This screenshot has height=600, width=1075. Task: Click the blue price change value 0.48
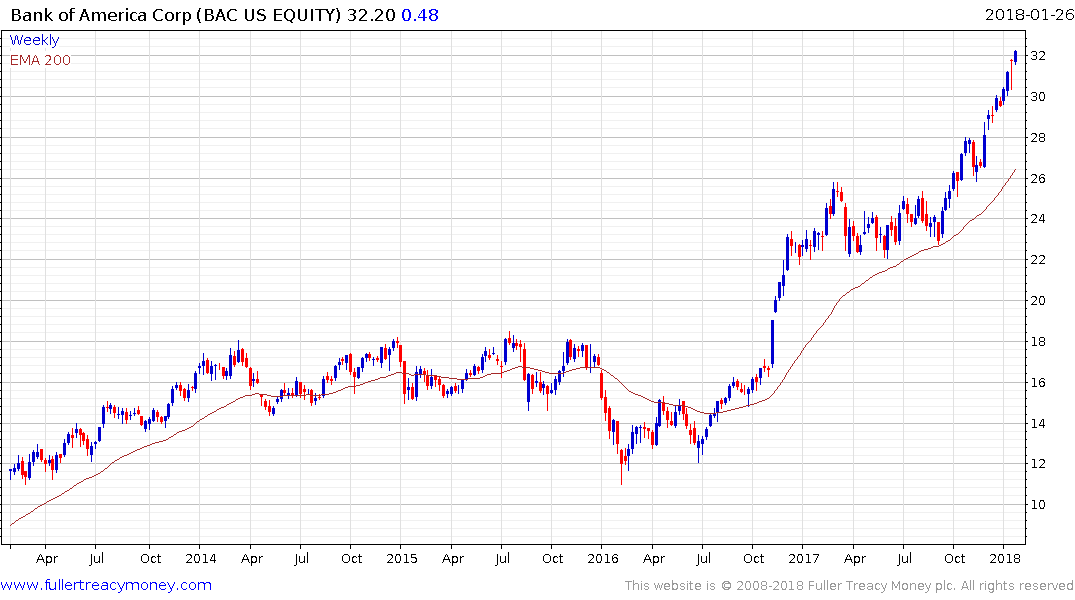(420, 14)
